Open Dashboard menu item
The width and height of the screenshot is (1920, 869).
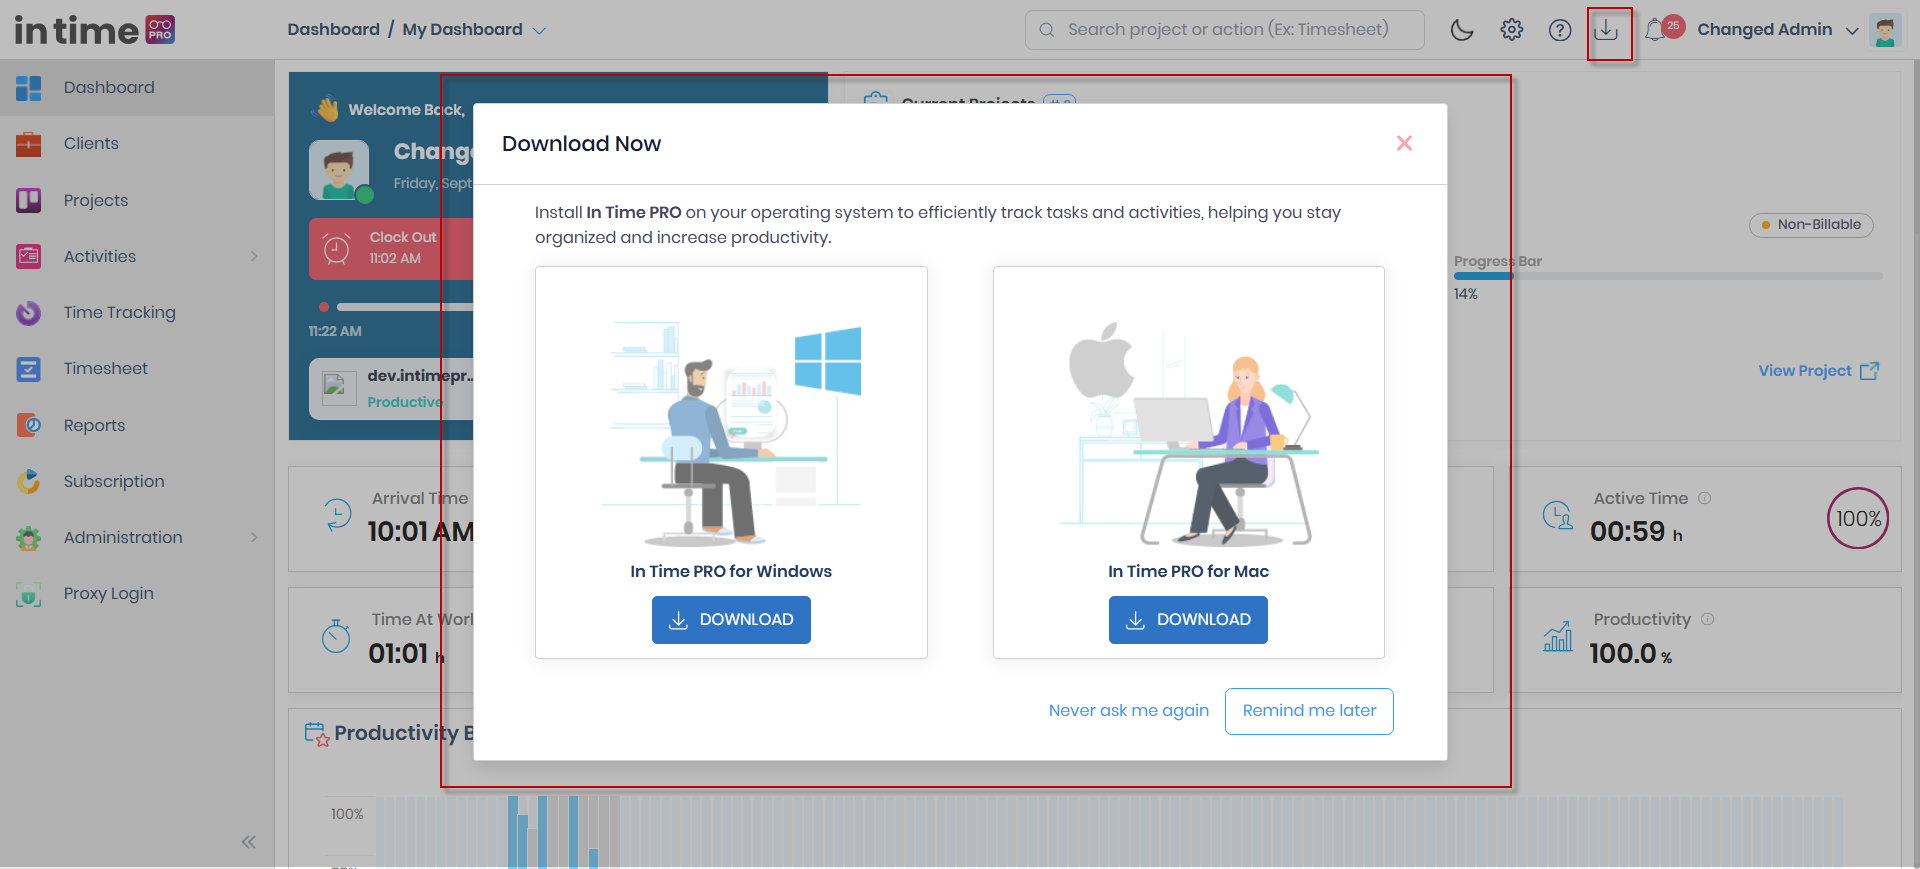137,88
